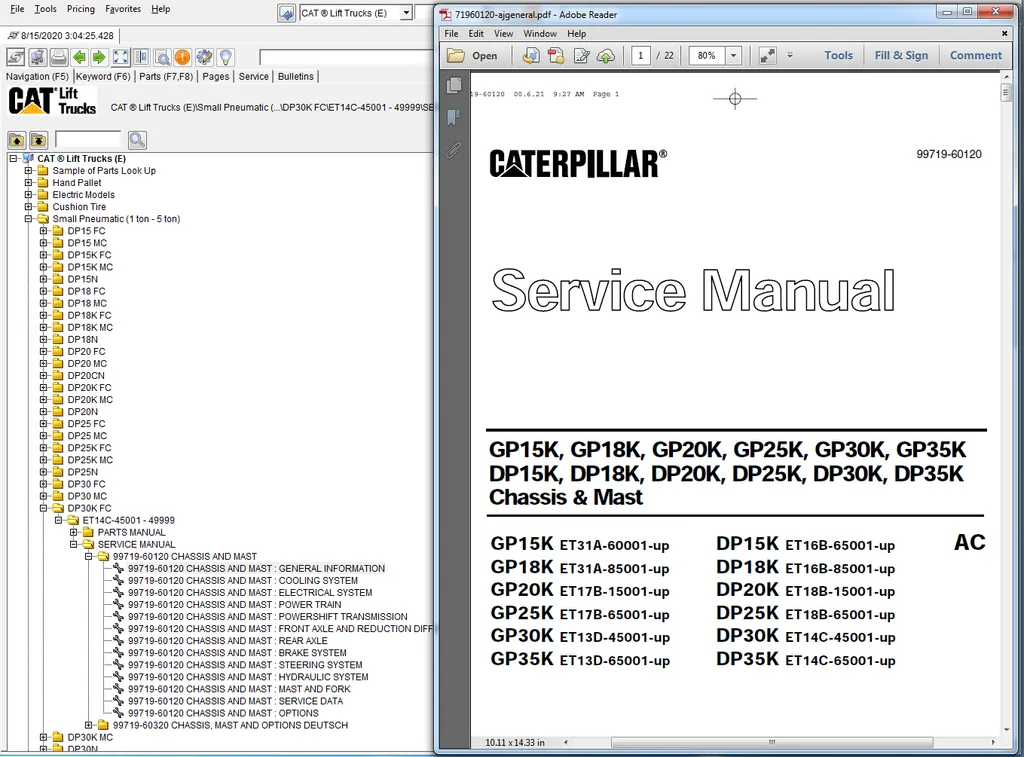Select the DP25K MC folder
This screenshot has height=757, width=1024.
[90, 460]
